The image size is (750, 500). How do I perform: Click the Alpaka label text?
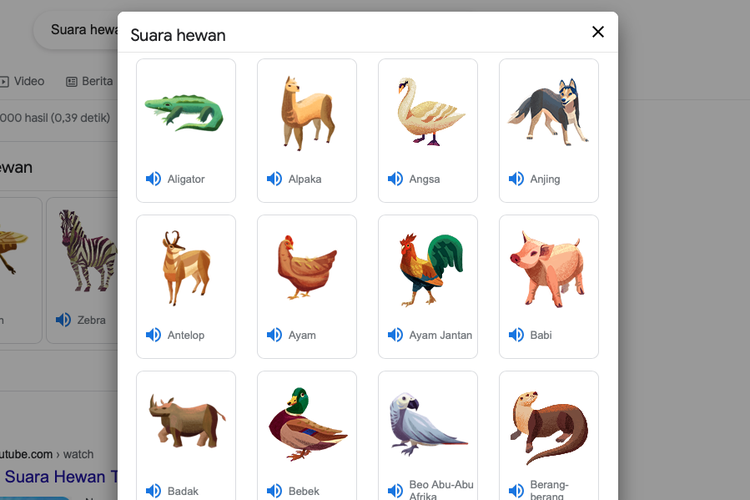click(305, 179)
